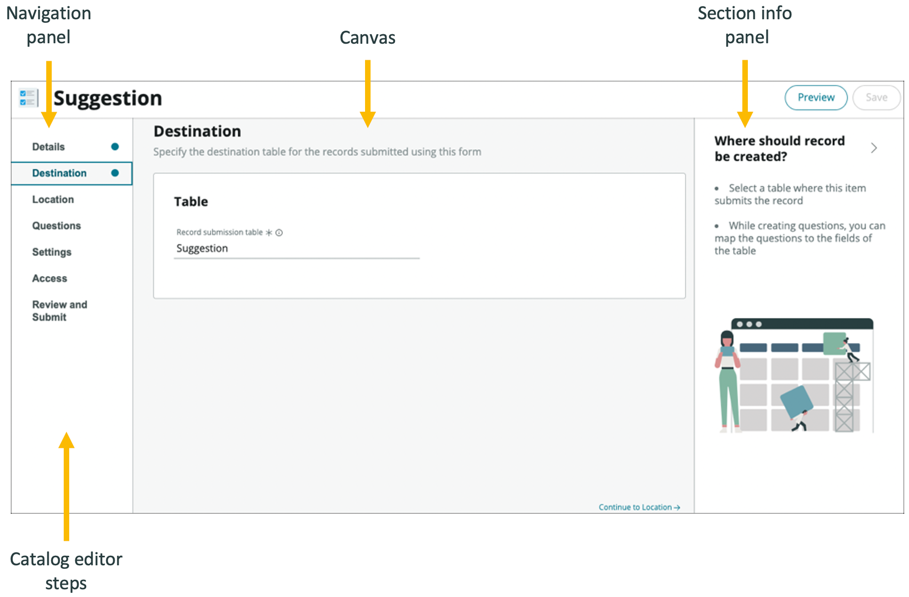Open the Review and Submit step
The height and width of the screenshot is (597, 909).
click(62, 310)
